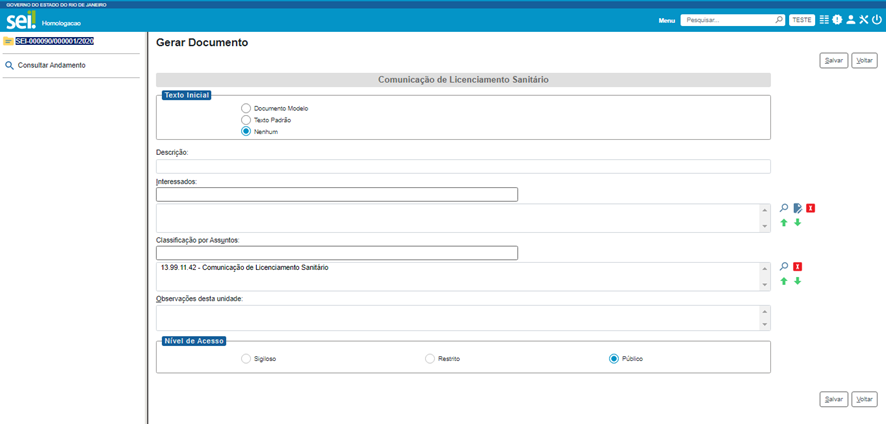Click the top Salvar button
Screen dimensions: 886x424
click(x=832, y=60)
